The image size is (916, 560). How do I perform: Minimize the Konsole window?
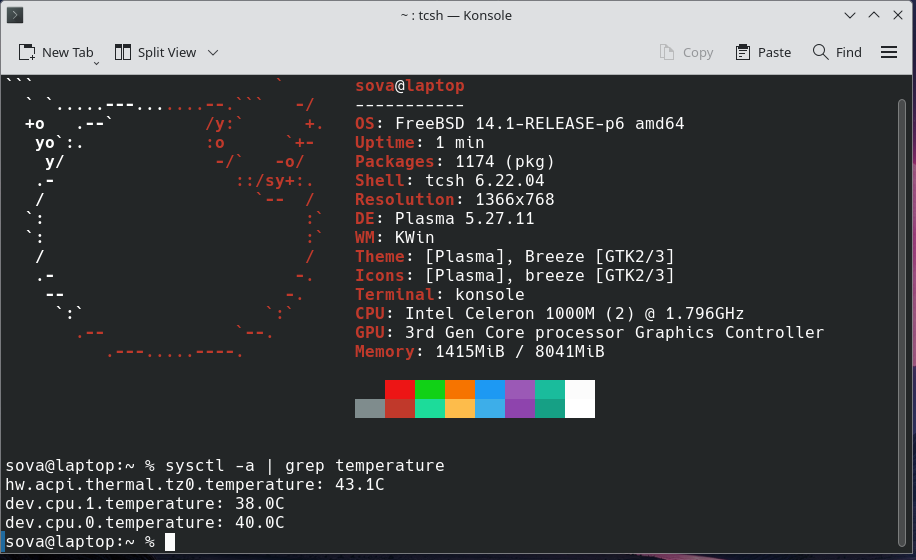pyautogui.click(x=850, y=15)
